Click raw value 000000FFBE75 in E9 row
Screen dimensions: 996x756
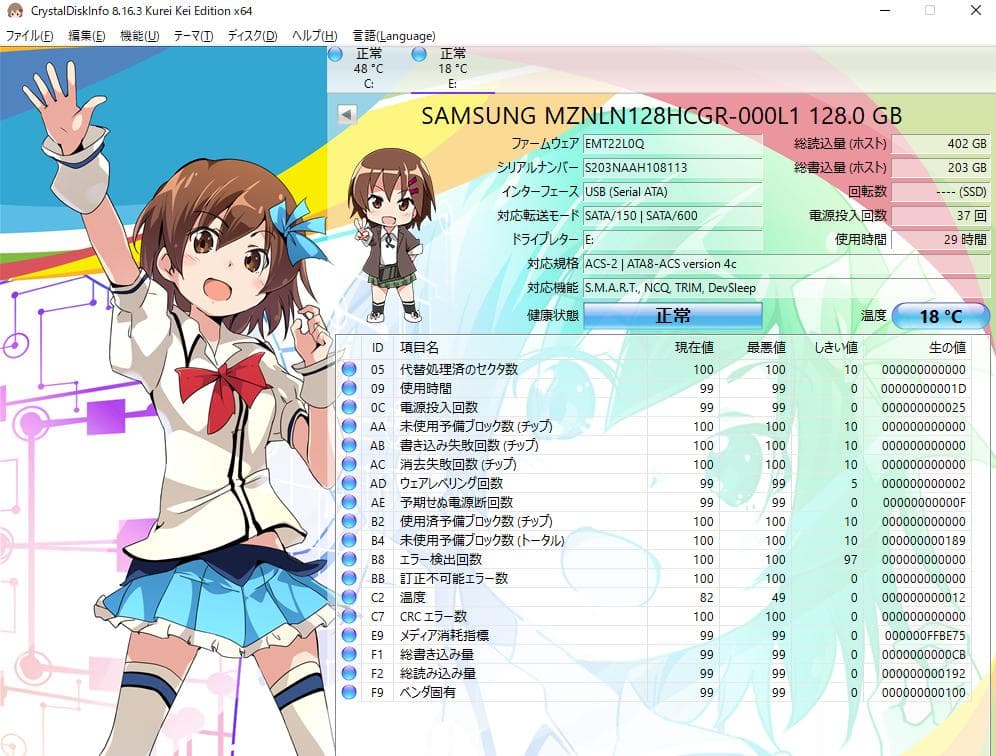click(x=925, y=635)
